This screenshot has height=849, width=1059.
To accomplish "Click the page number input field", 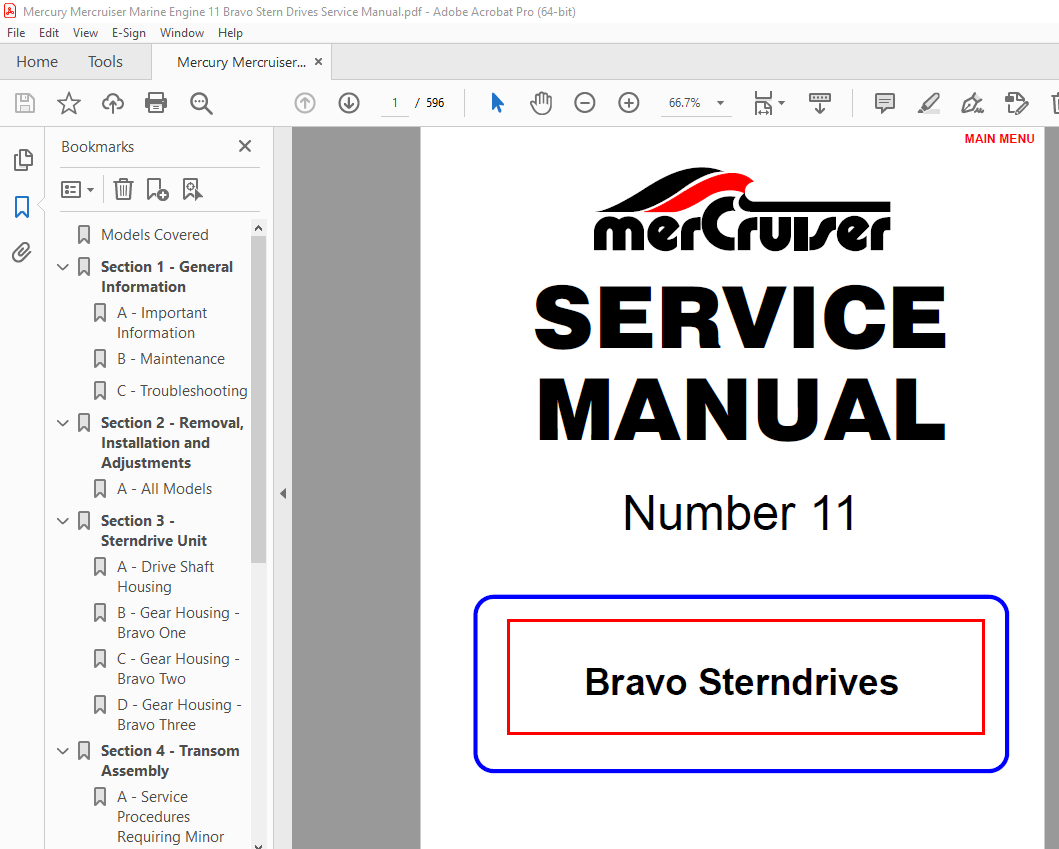I will pos(394,103).
